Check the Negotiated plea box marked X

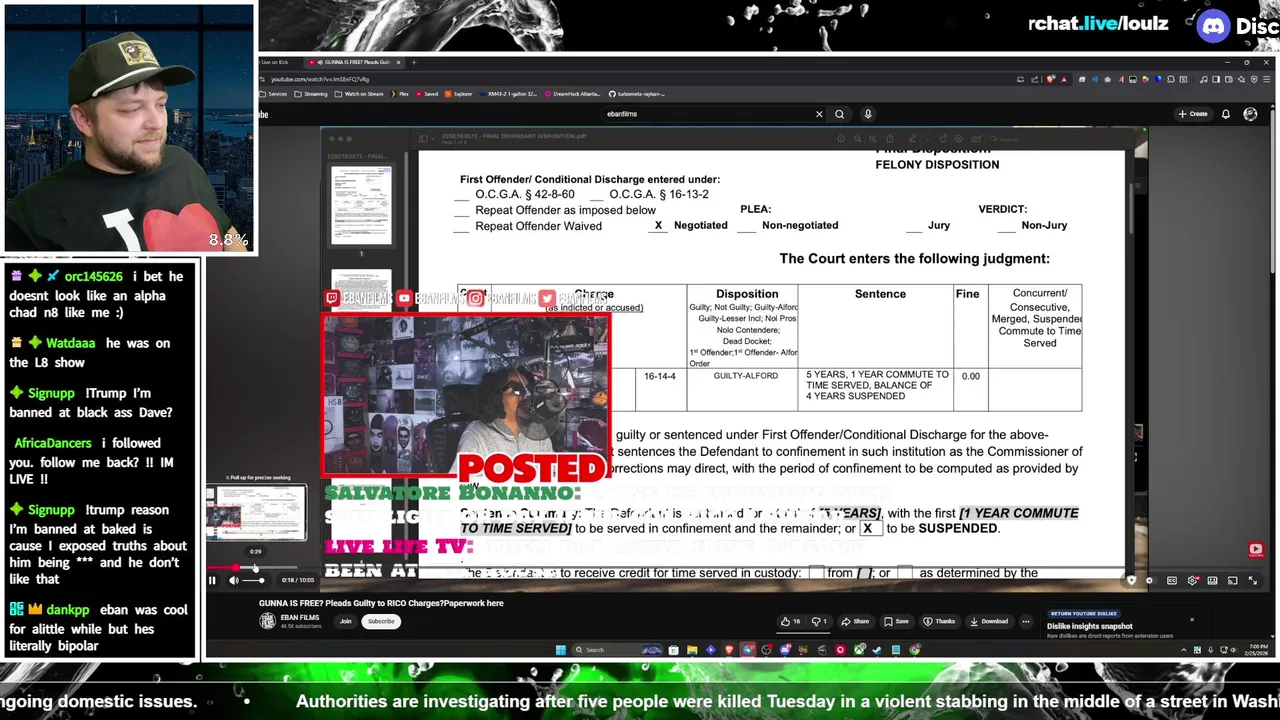[x=658, y=225]
